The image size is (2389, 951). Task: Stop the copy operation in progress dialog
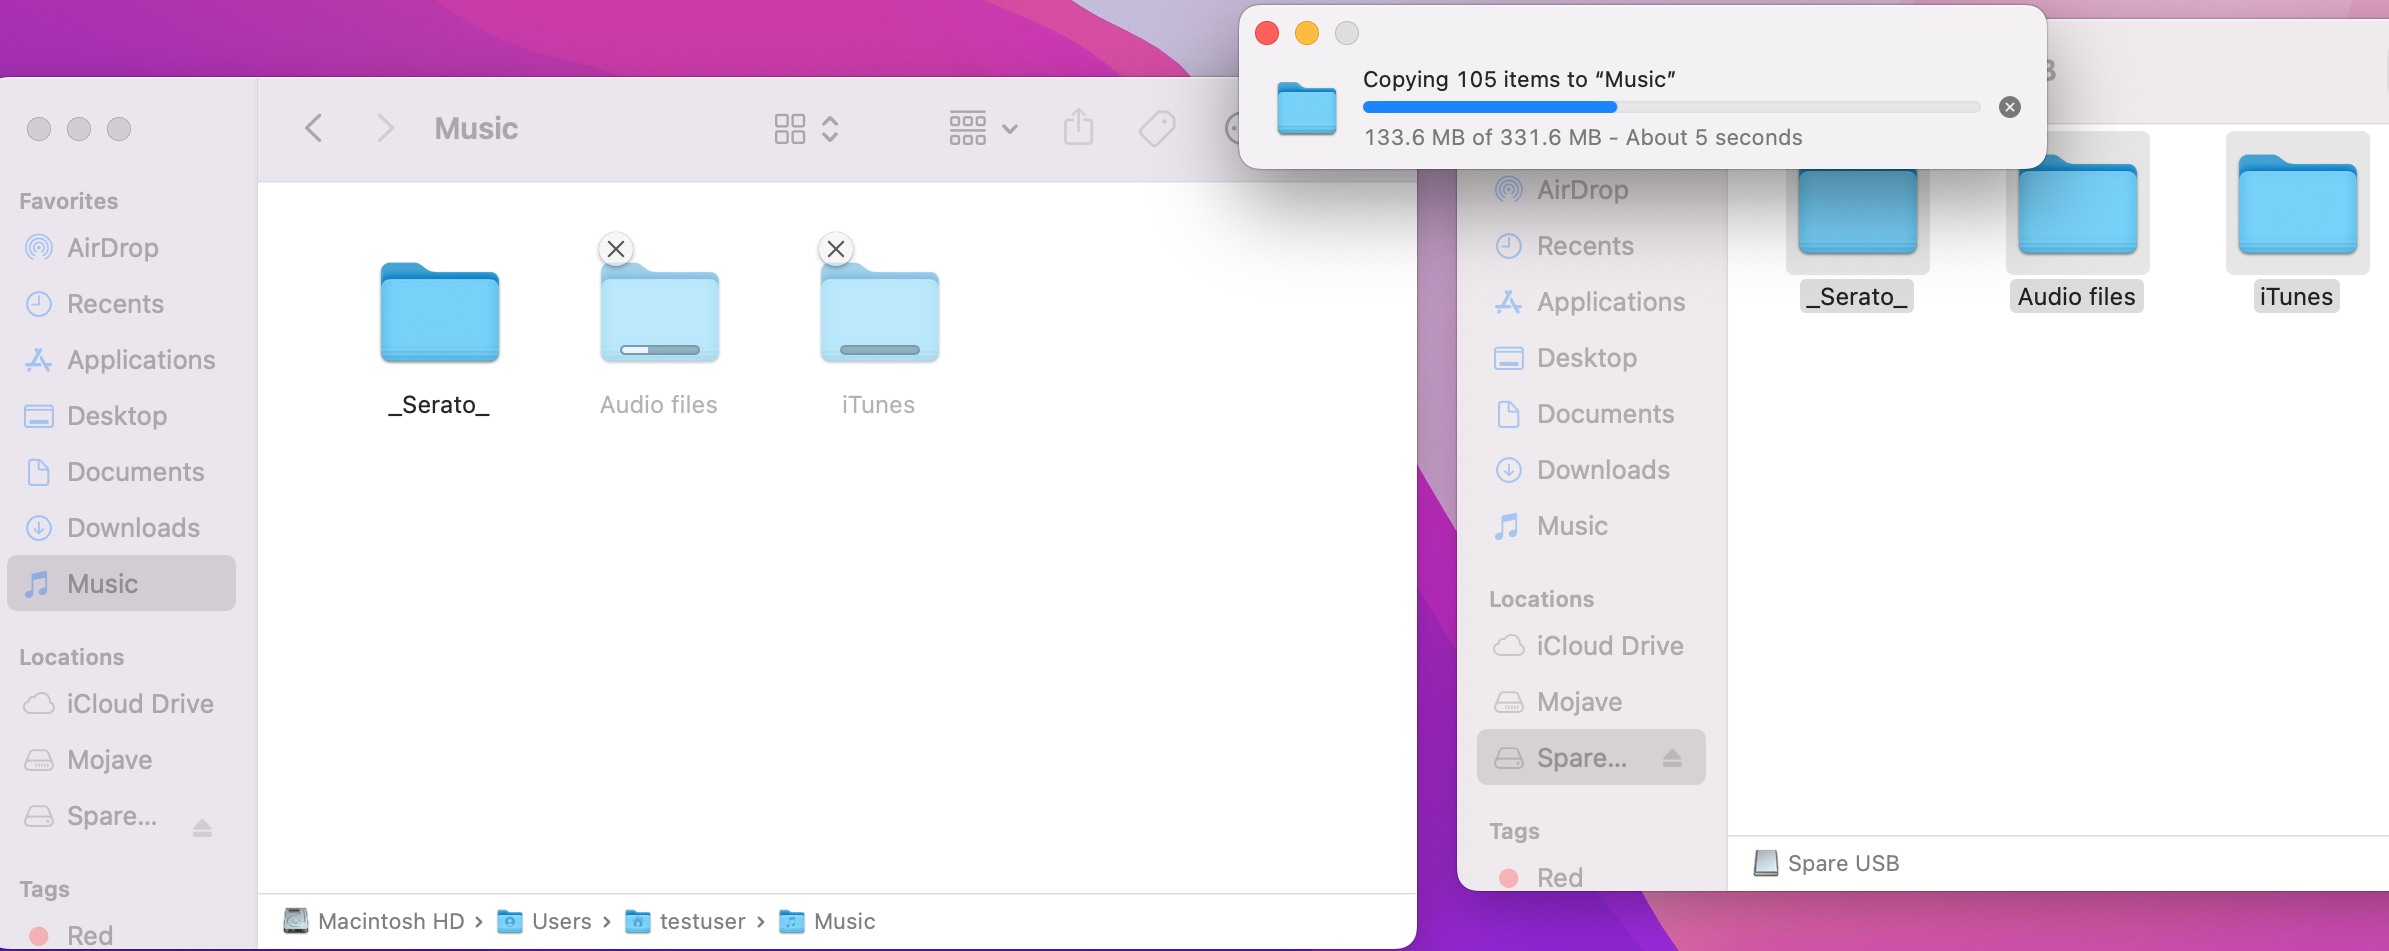pyautogui.click(x=2009, y=107)
